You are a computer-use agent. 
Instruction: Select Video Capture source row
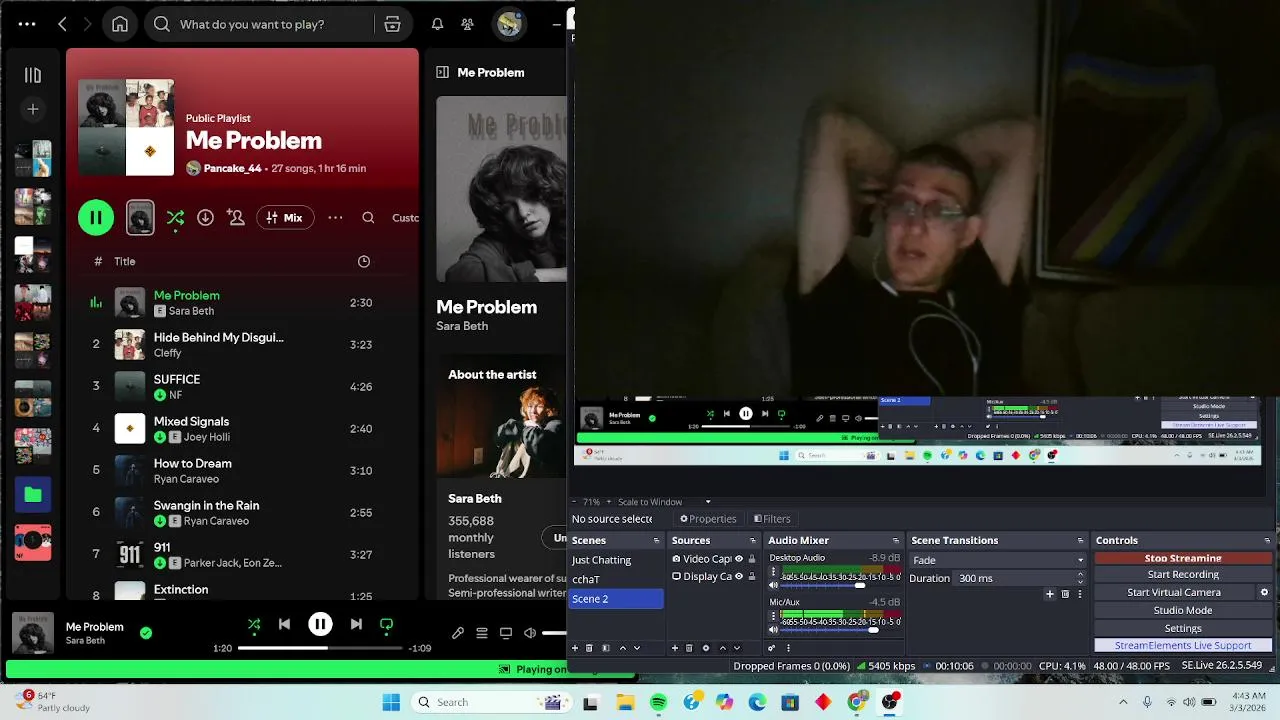coord(713,559)
